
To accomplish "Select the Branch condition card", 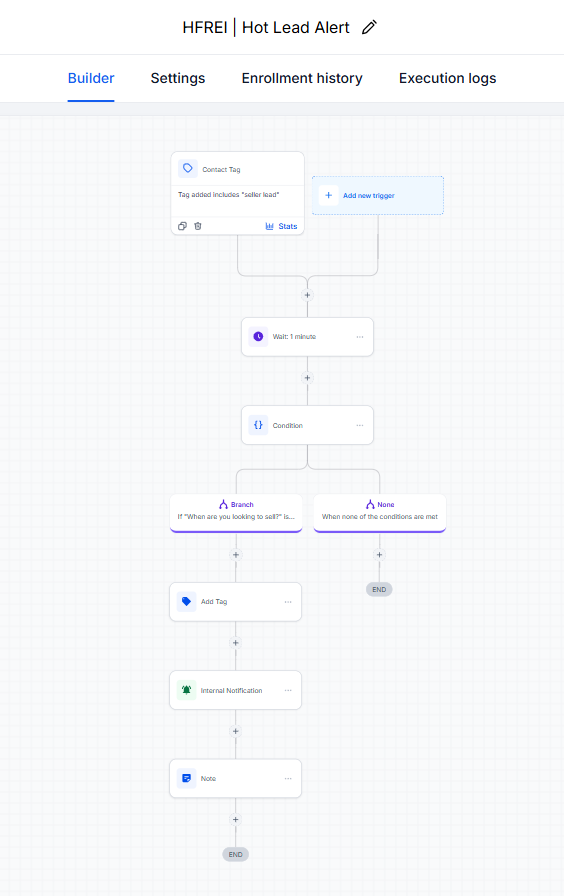I will [236, 513].
